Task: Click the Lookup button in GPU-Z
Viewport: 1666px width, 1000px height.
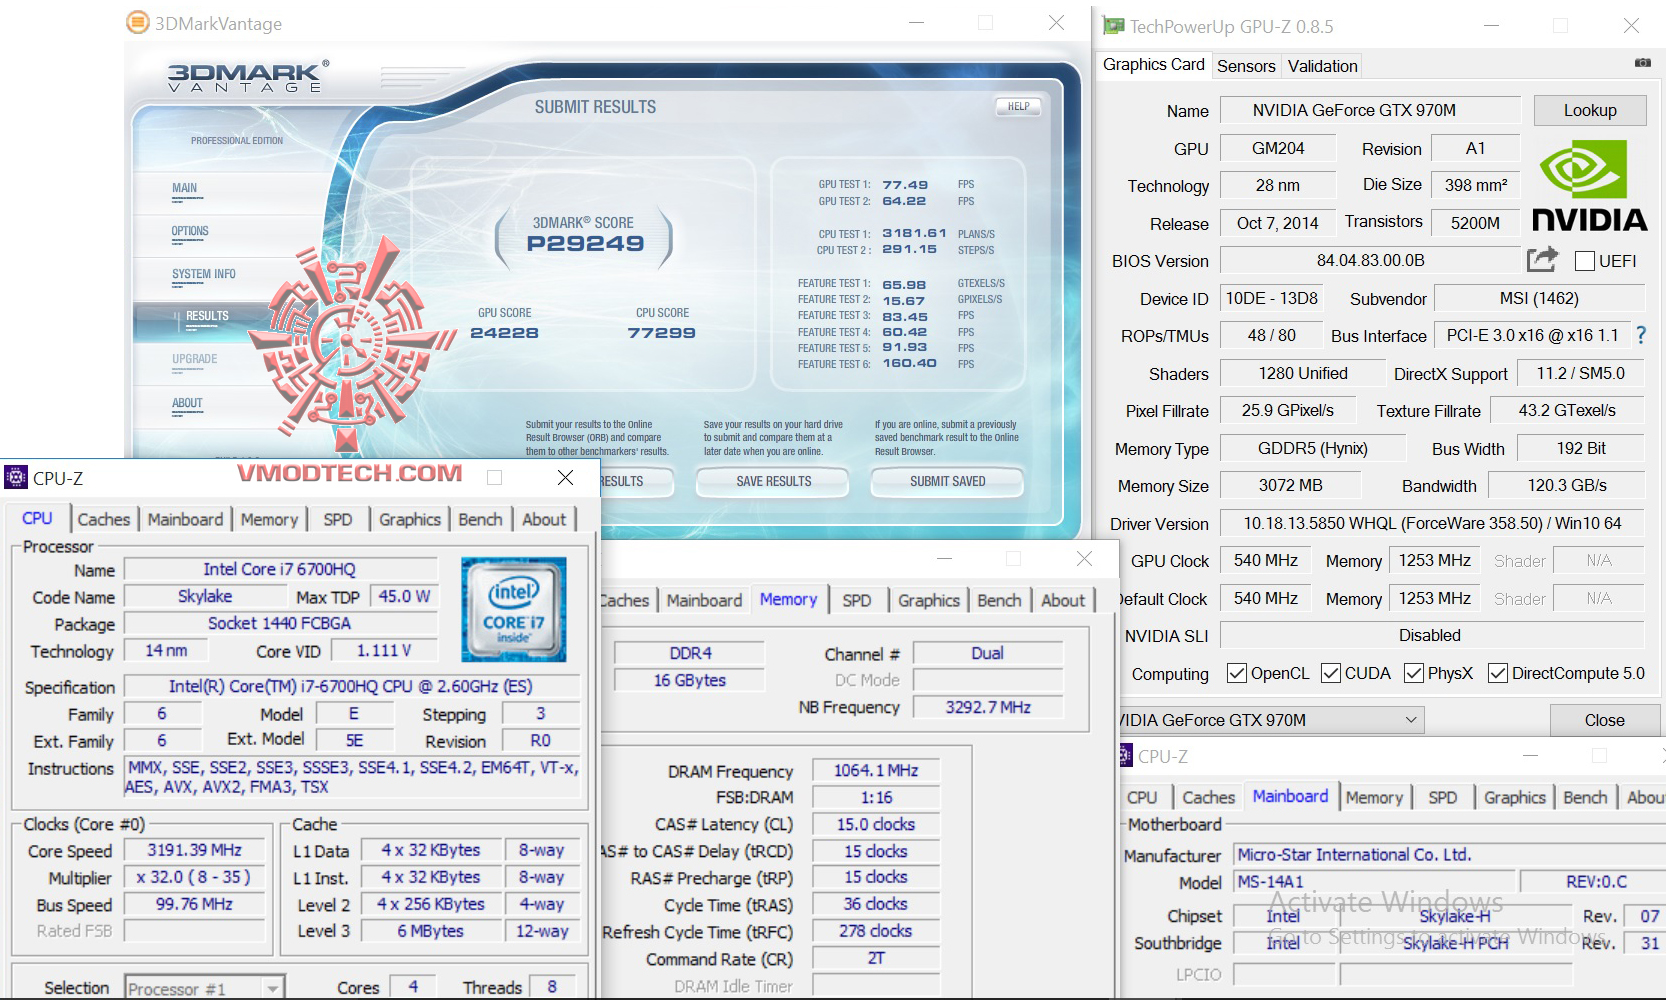Action: (x=1590, y=110)
